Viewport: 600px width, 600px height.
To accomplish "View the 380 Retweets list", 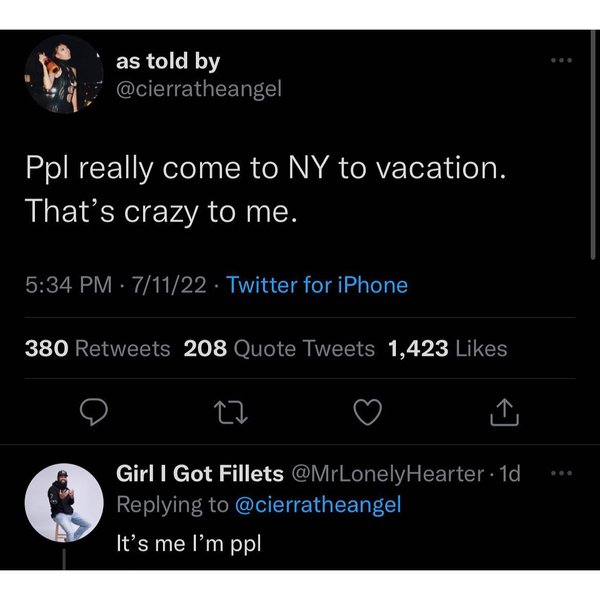I will tap(97, 349).
